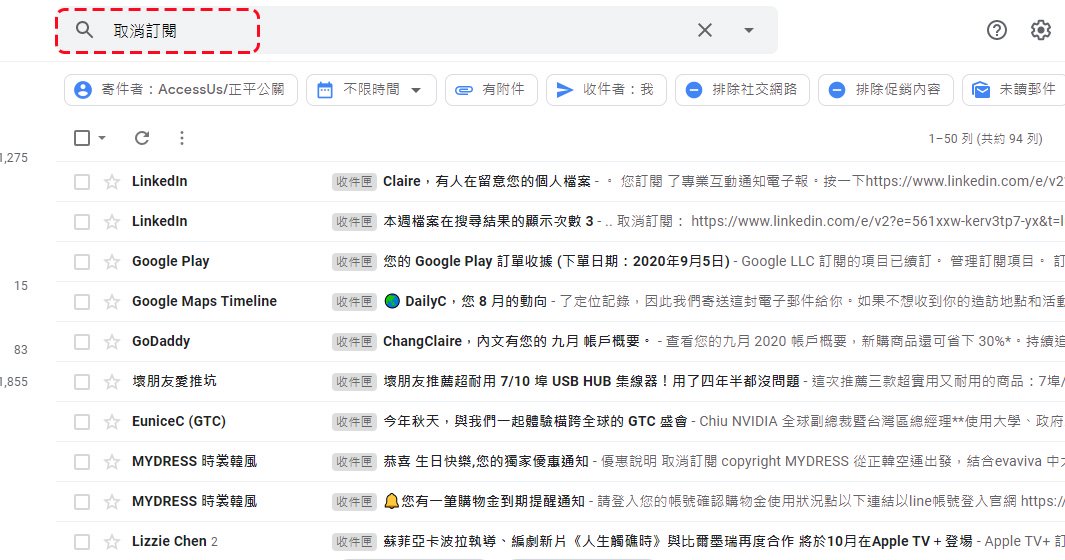This screenshot has height=560, width=1065.
Task: Open the Settings gear icon
Action: 1041,30
